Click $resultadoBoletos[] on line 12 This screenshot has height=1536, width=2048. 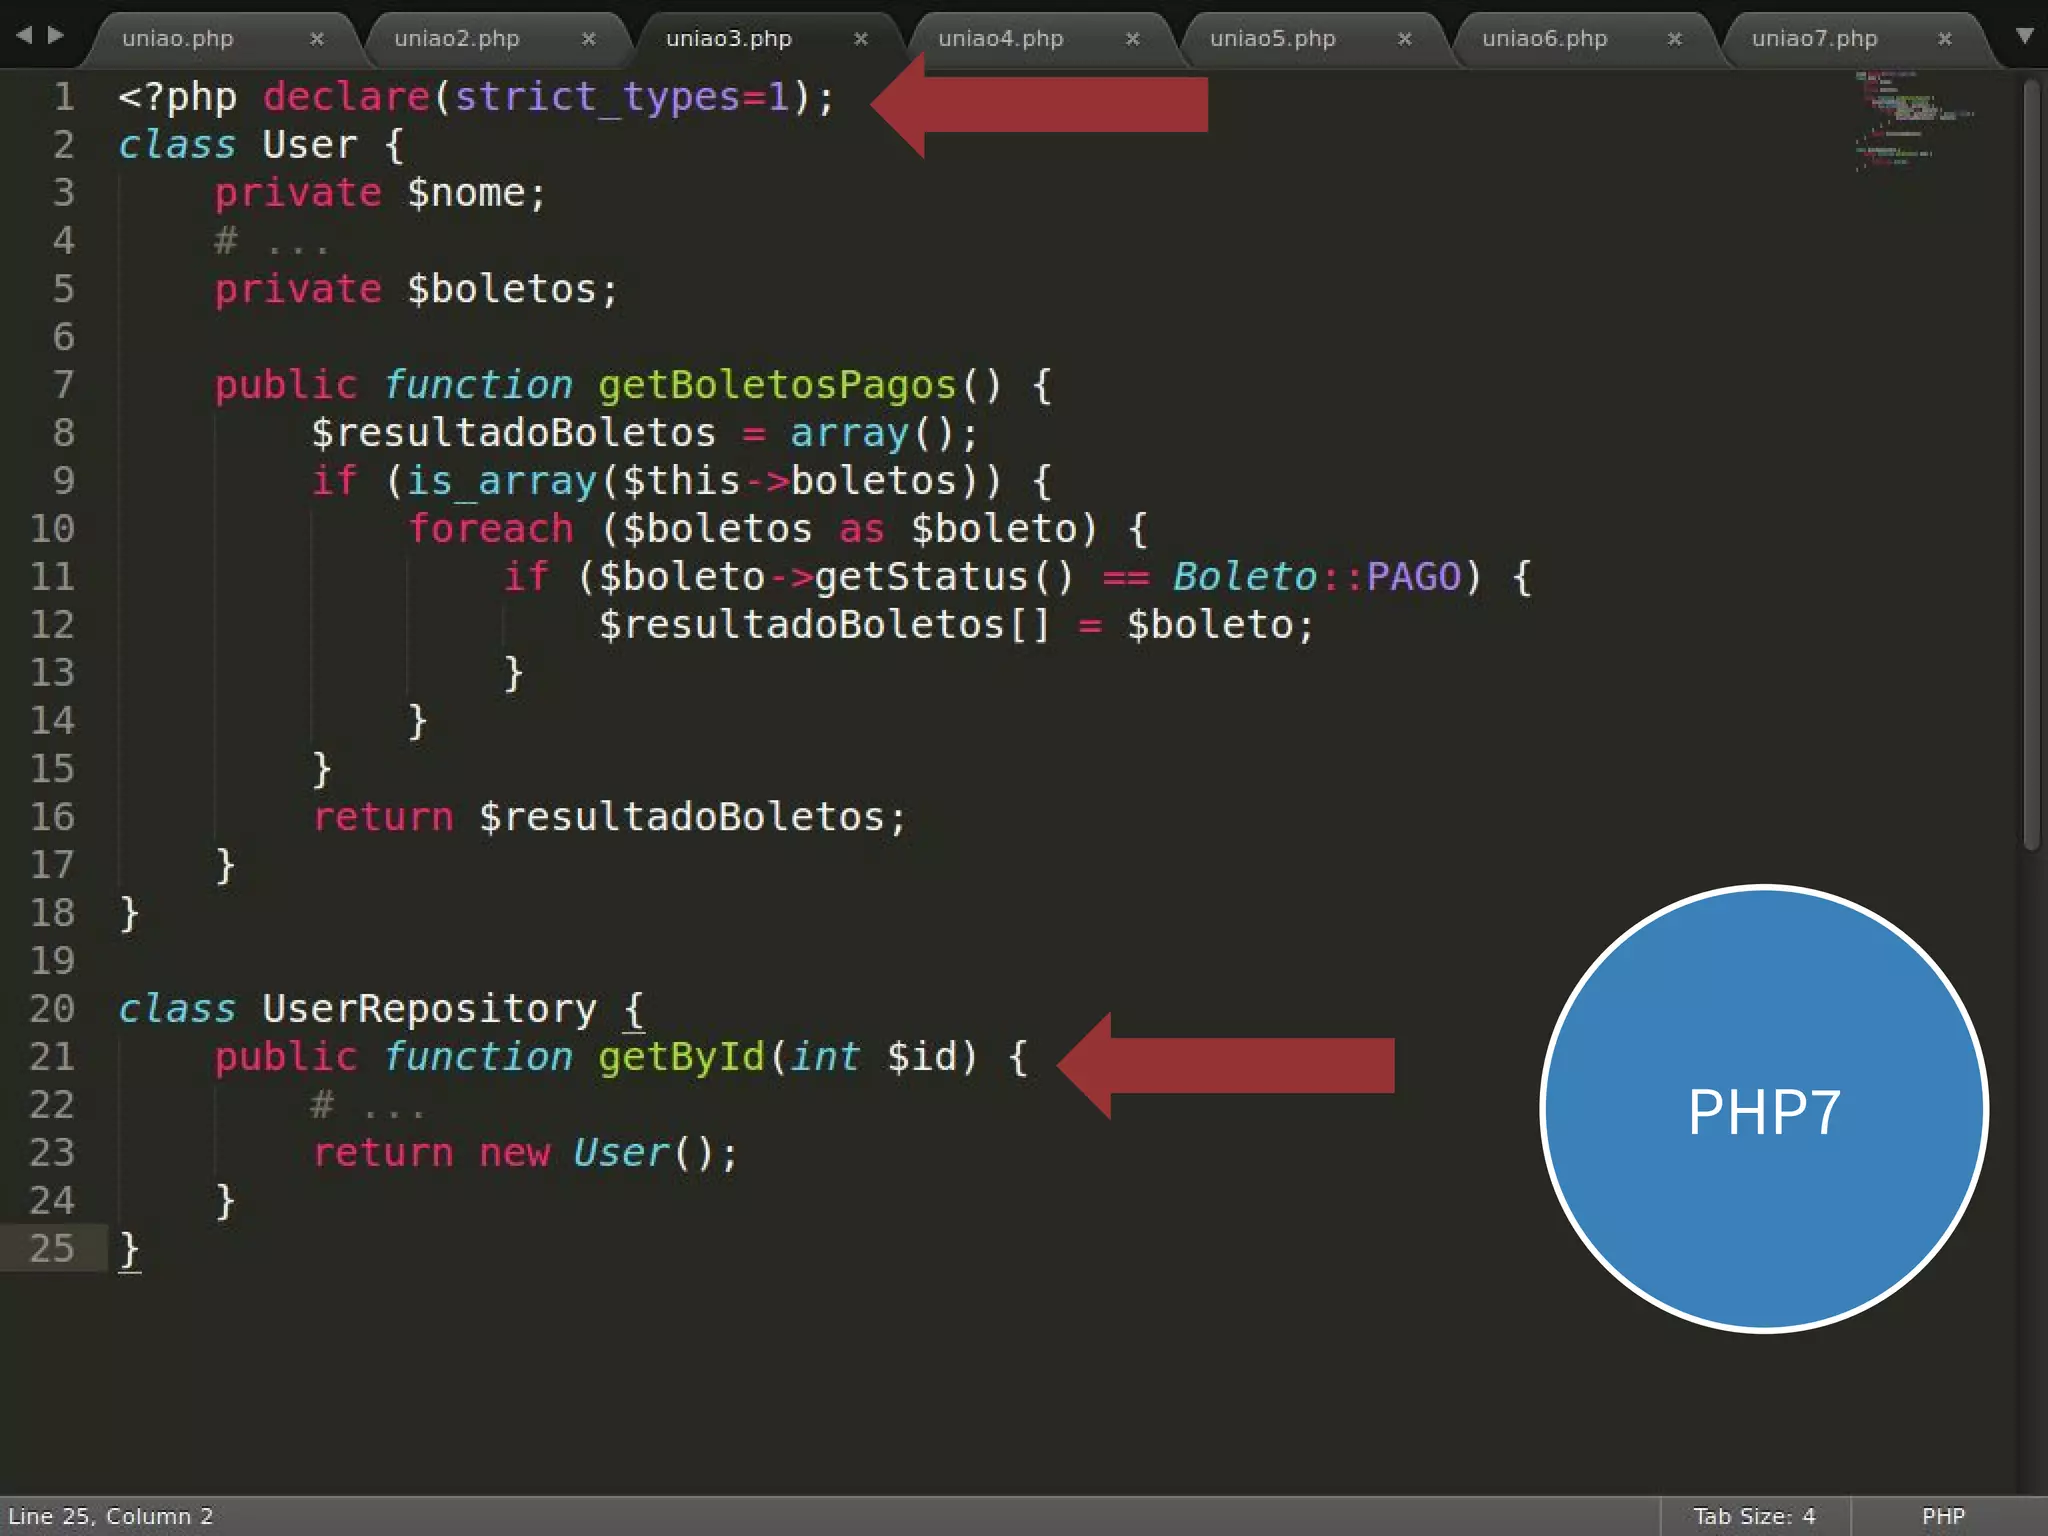[x=825, y=625]
